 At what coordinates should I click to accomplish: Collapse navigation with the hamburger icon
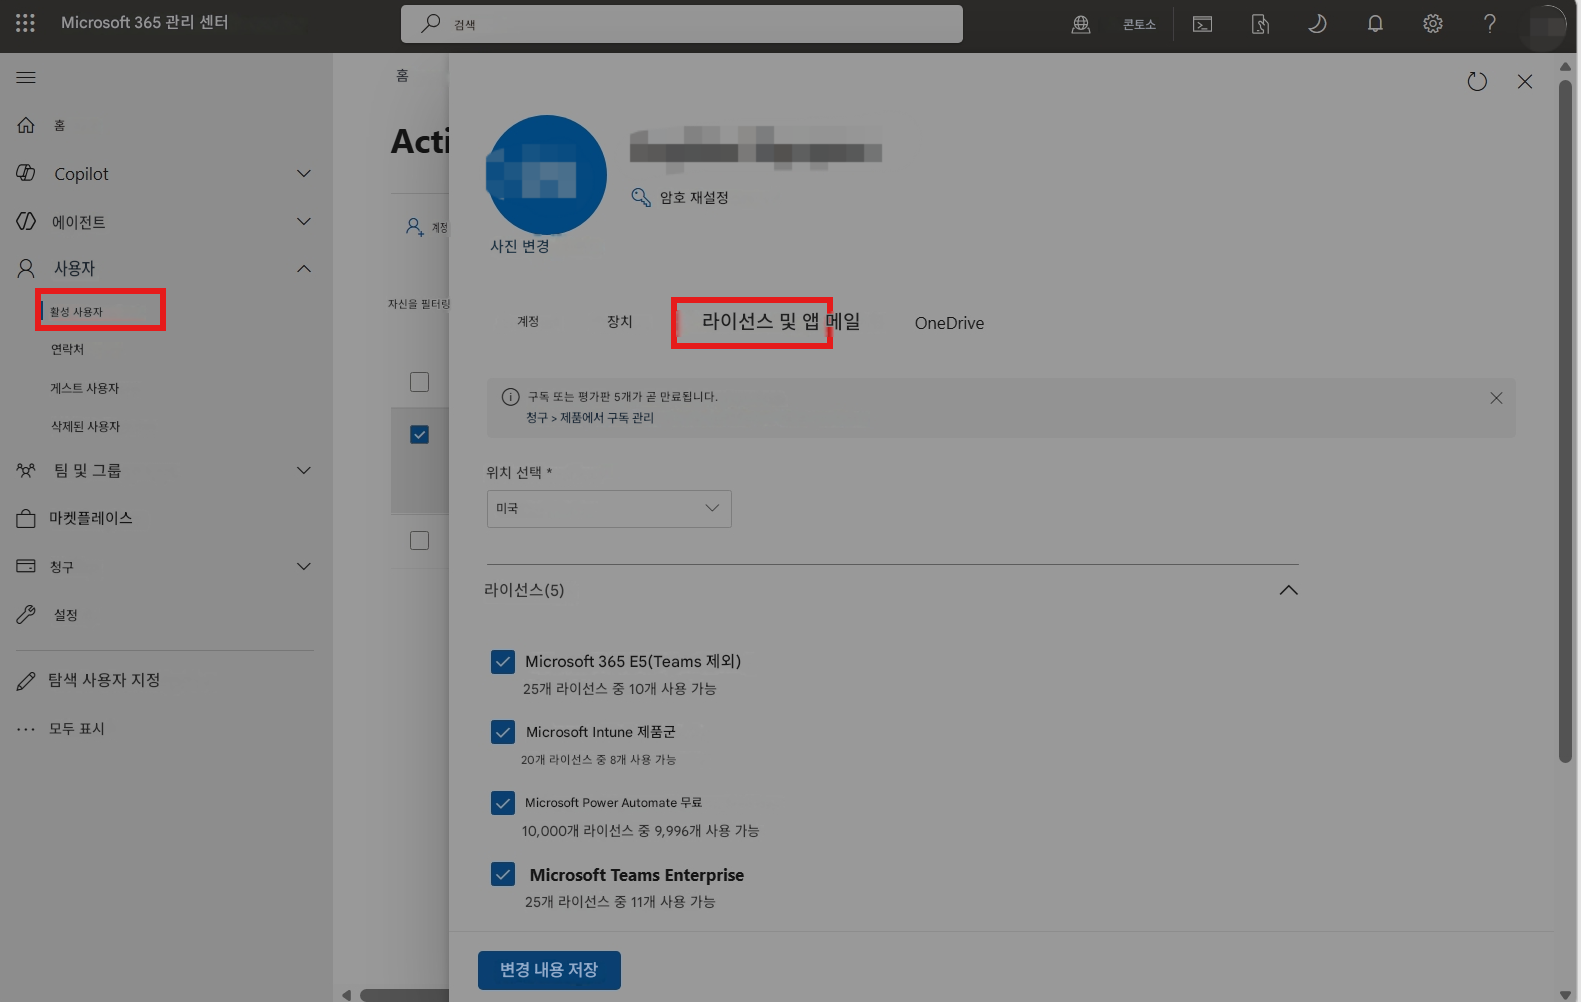coord(26,77)
